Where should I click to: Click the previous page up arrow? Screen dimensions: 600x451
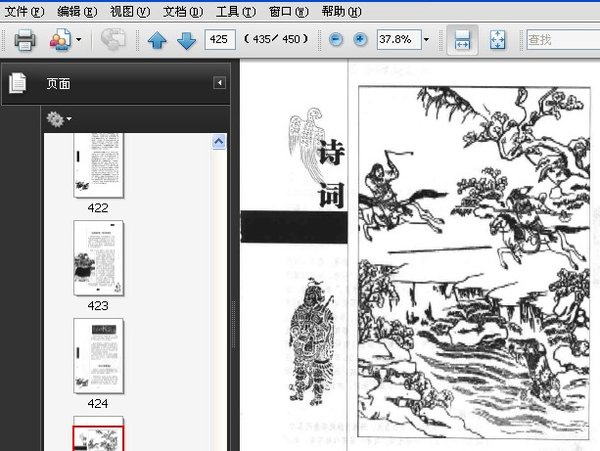pos(157,41)
